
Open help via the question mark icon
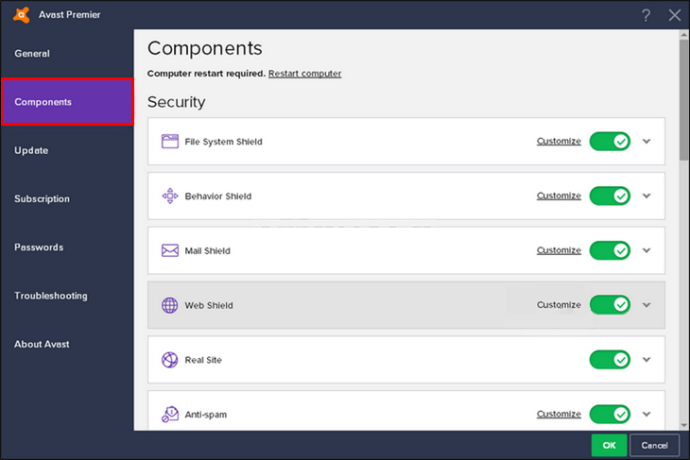[646, 15]
